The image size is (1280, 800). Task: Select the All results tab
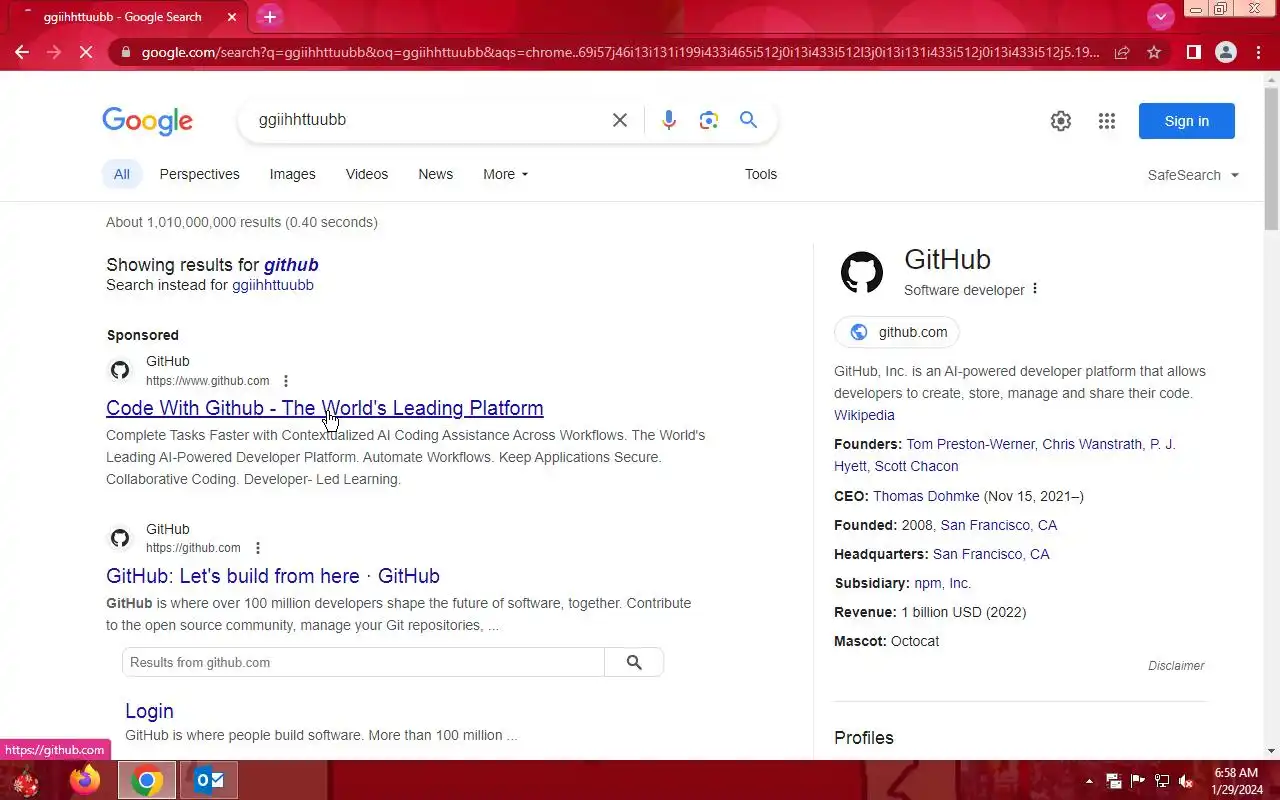[122, 174]
